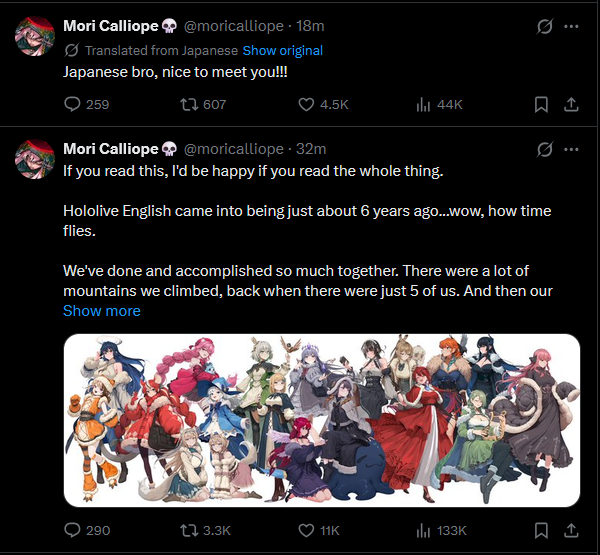Open more options menu on first post
The height and width of the screenshot is (555, 600).
(x=571, y=26)
